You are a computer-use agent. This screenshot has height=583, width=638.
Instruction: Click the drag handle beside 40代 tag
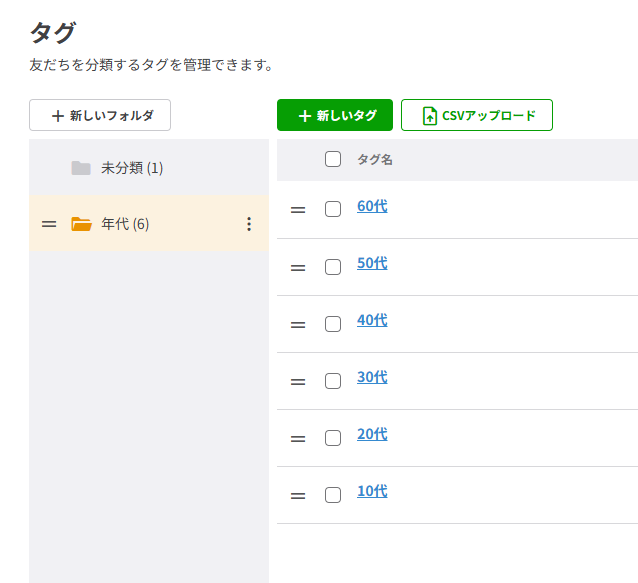[x=298, y=324]
